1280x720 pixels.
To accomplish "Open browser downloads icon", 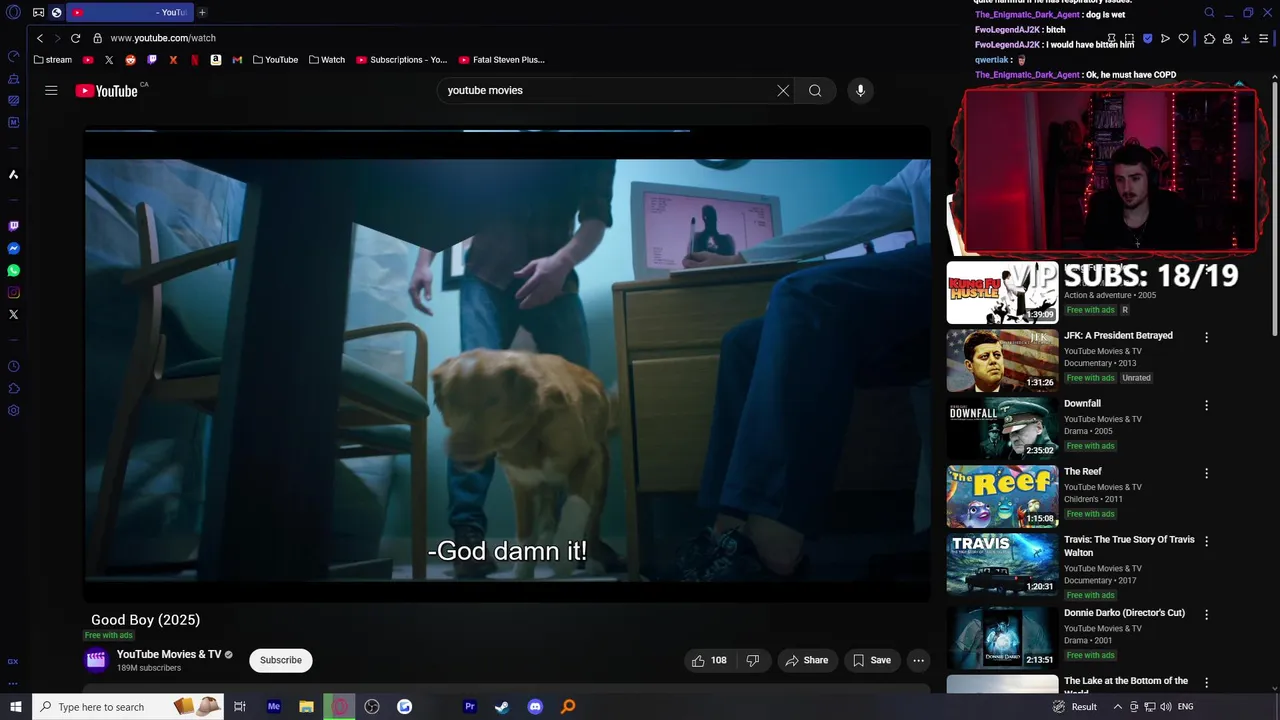I will [1245, 39].
